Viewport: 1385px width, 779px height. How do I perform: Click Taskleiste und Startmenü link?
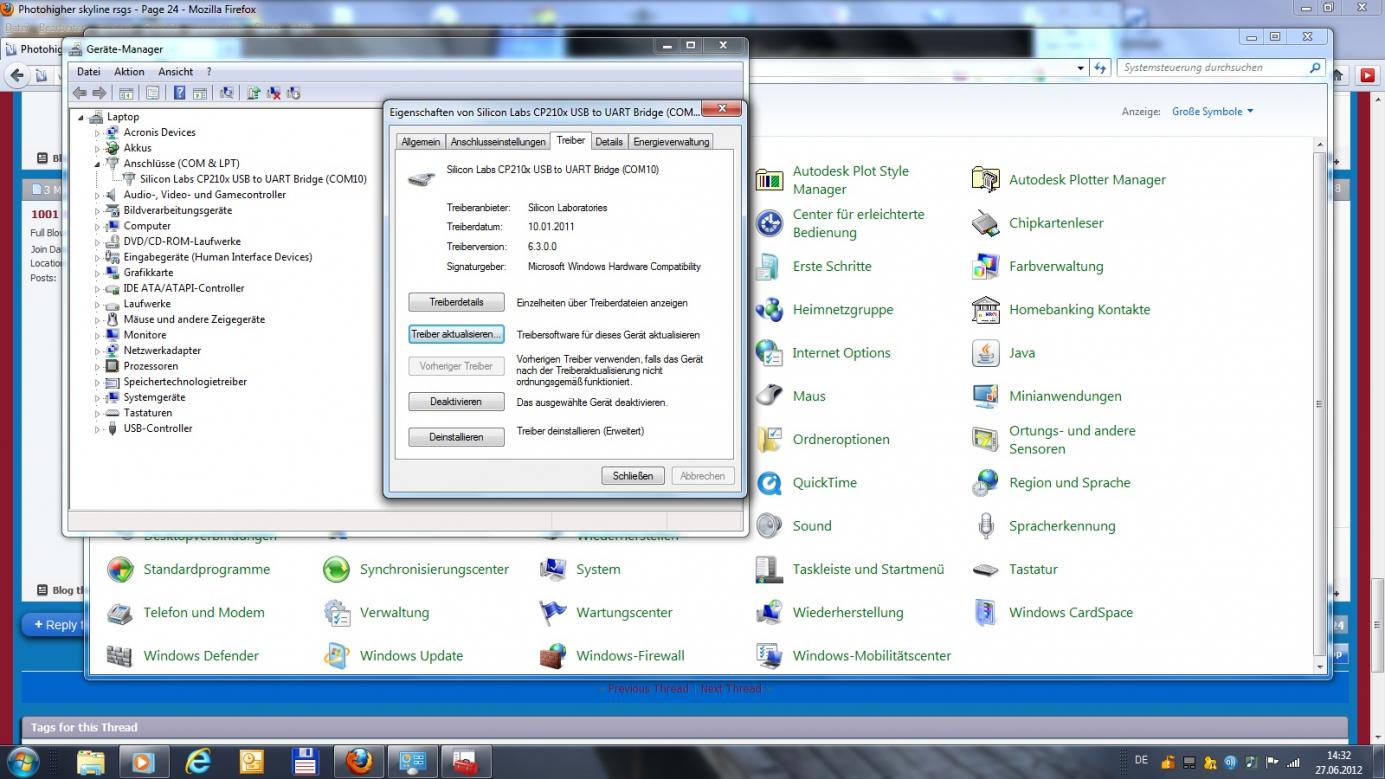pos(868,569)
